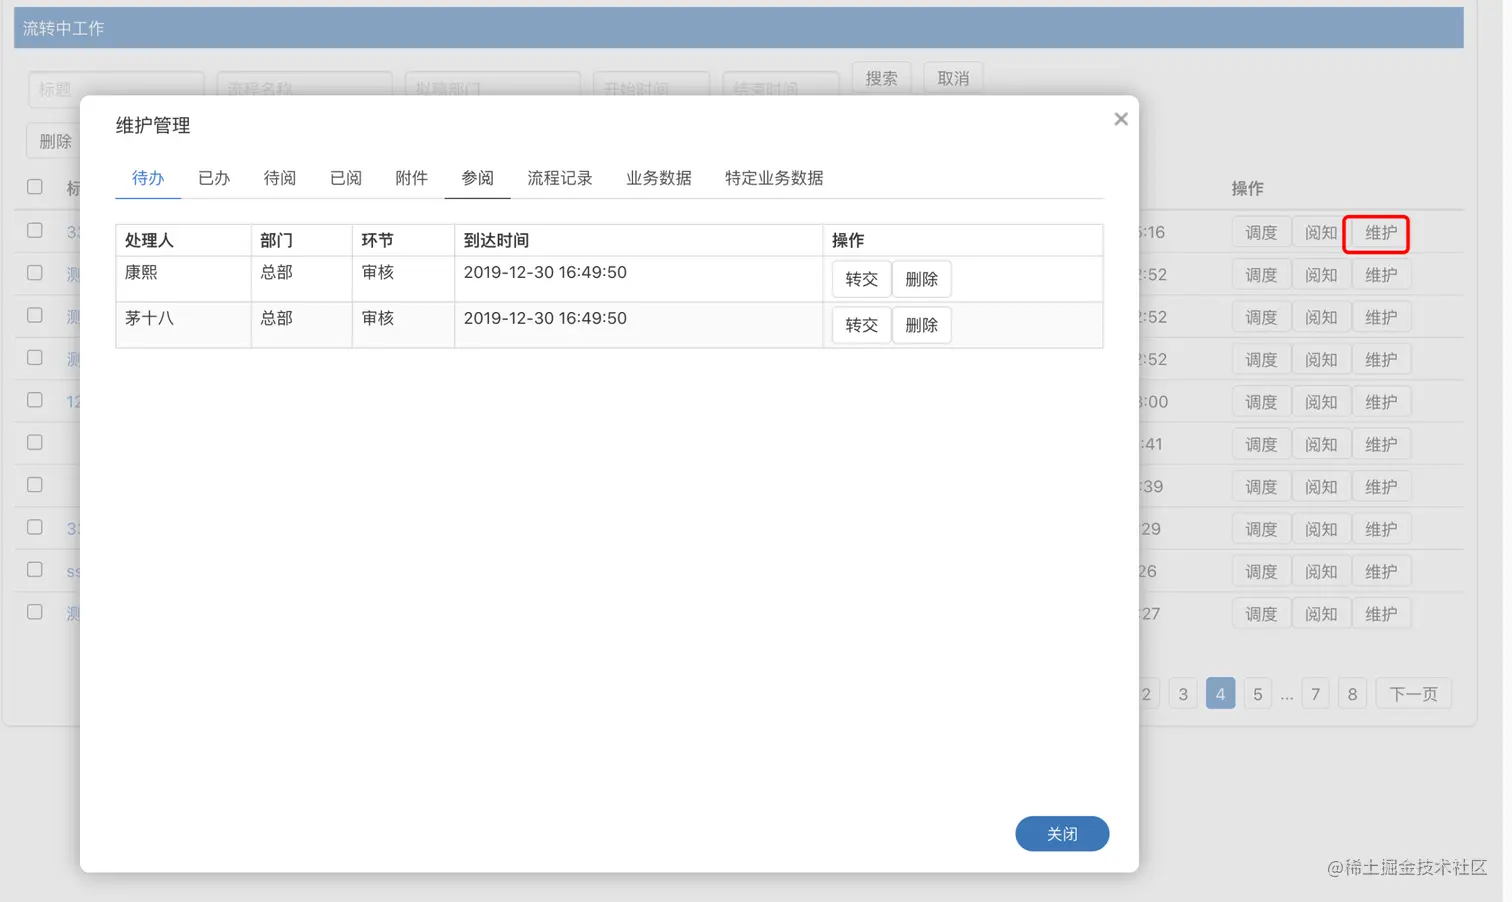Click 调度 in the row ending 26

tap(1261, 572)
